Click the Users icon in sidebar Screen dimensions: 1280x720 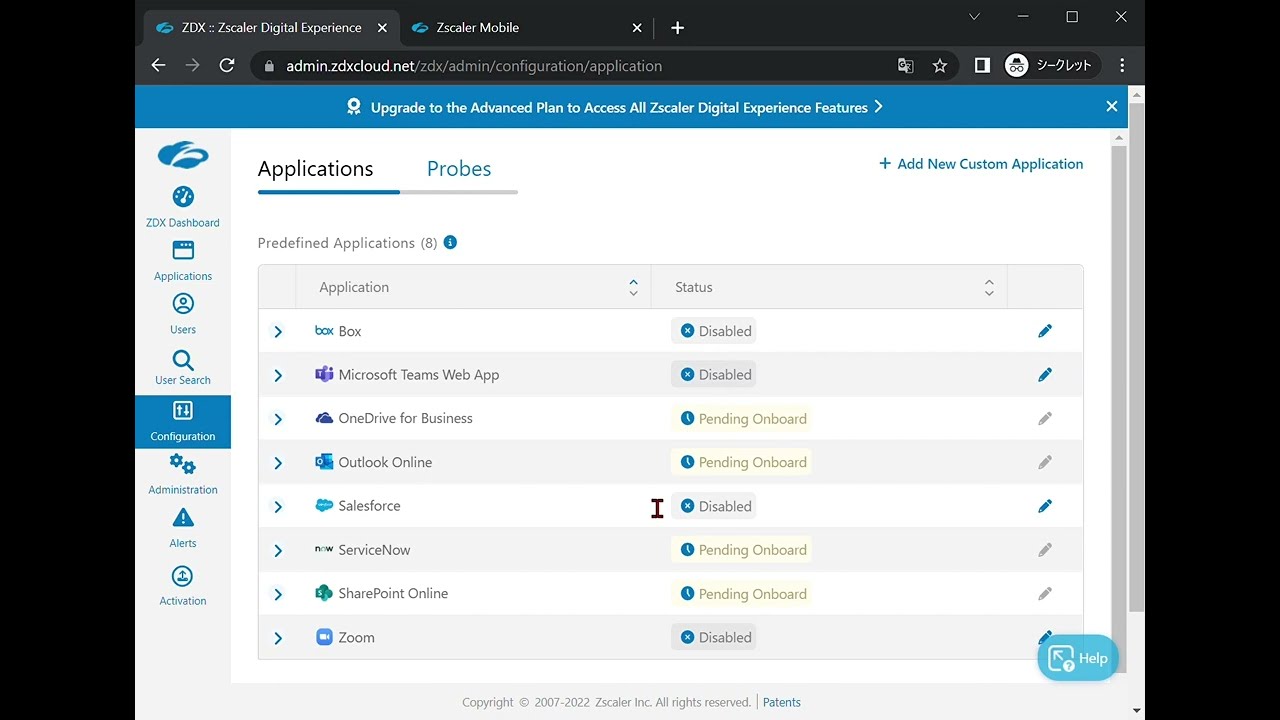click(183, 304)
